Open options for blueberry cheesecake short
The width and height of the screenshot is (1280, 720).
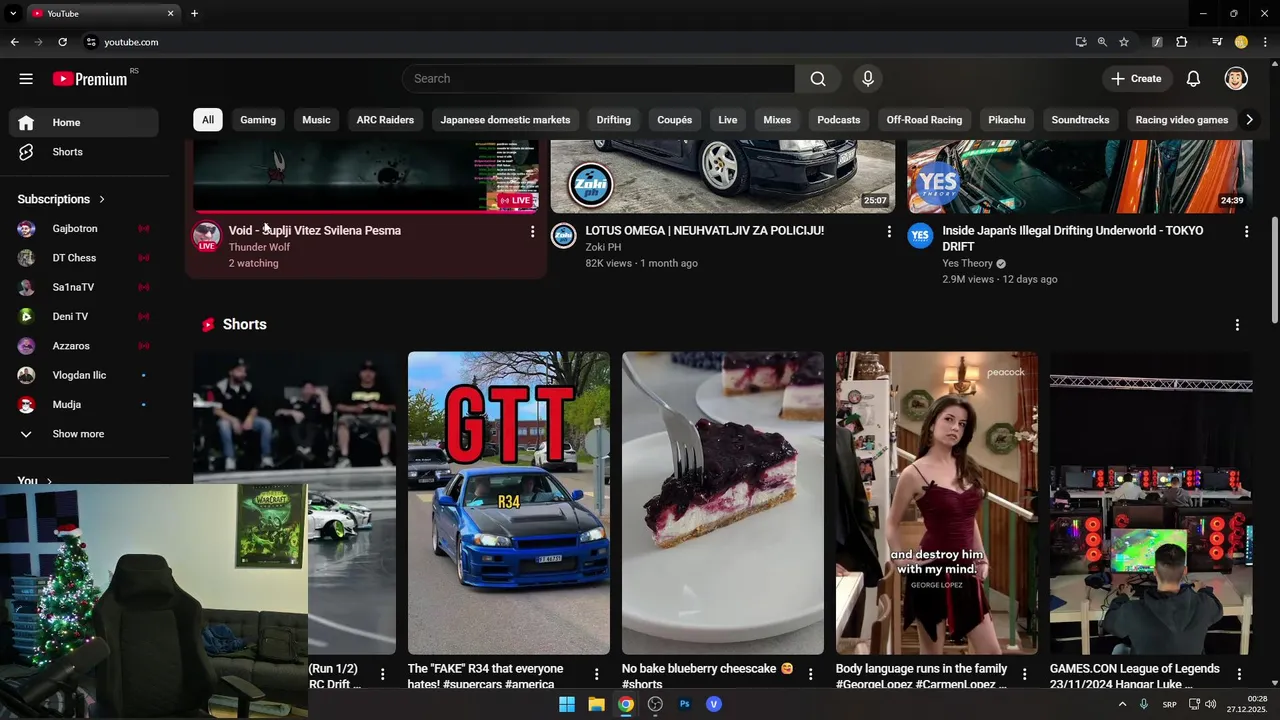coord(811,675)
